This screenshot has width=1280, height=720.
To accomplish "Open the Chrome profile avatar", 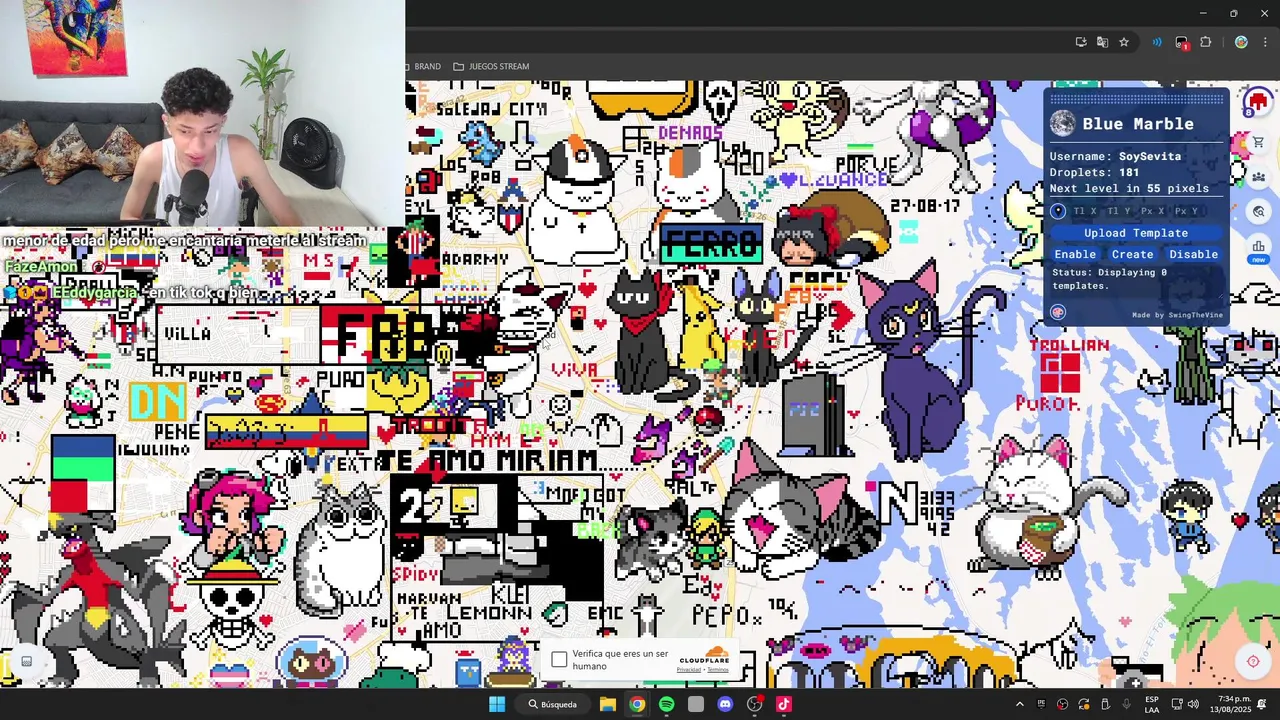I will point(1241,42).
